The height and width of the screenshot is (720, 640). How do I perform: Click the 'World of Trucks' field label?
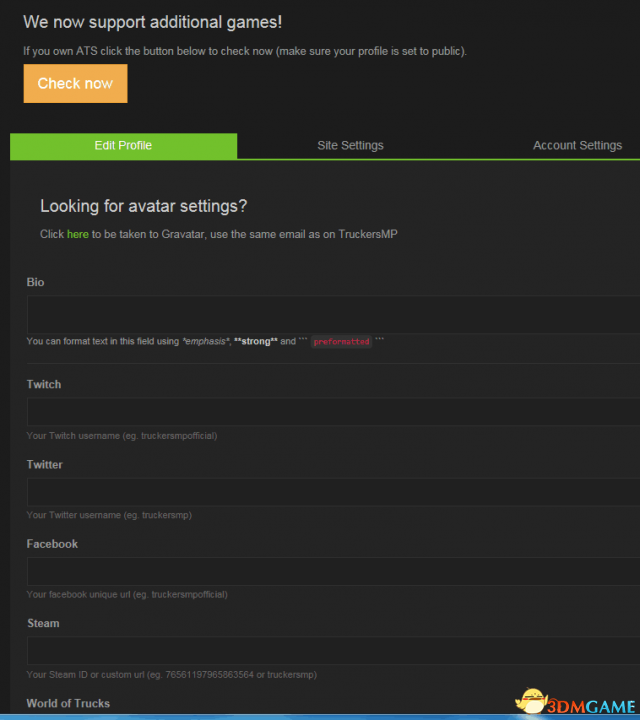pyautogui.click(x=68, y=703)
